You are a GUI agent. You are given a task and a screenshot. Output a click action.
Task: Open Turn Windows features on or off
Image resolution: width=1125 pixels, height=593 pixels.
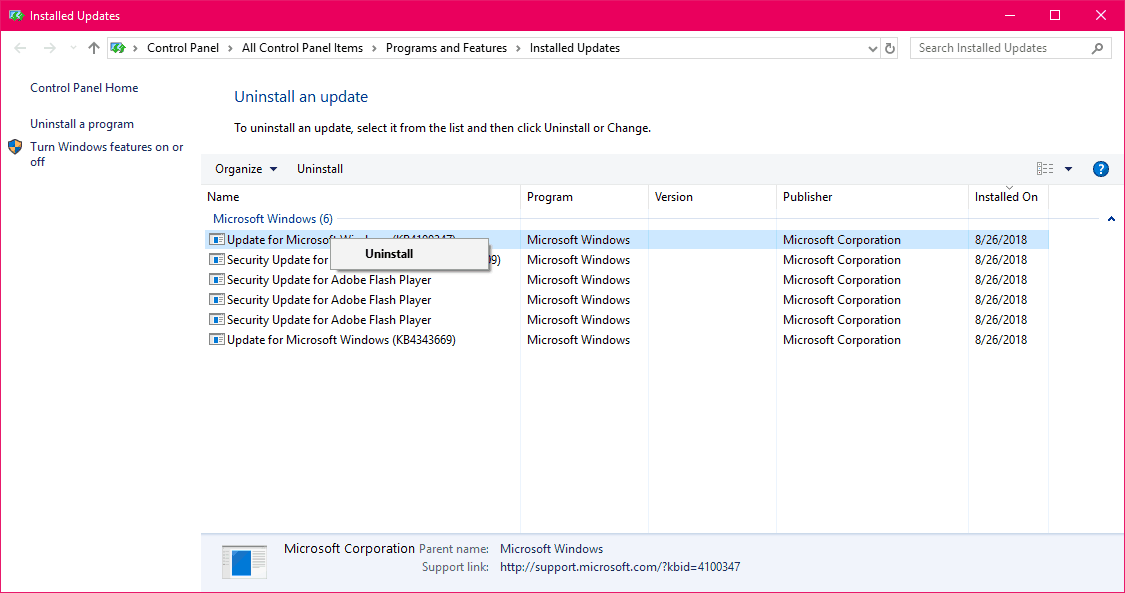pyautogui.click(x=107, y=154)
